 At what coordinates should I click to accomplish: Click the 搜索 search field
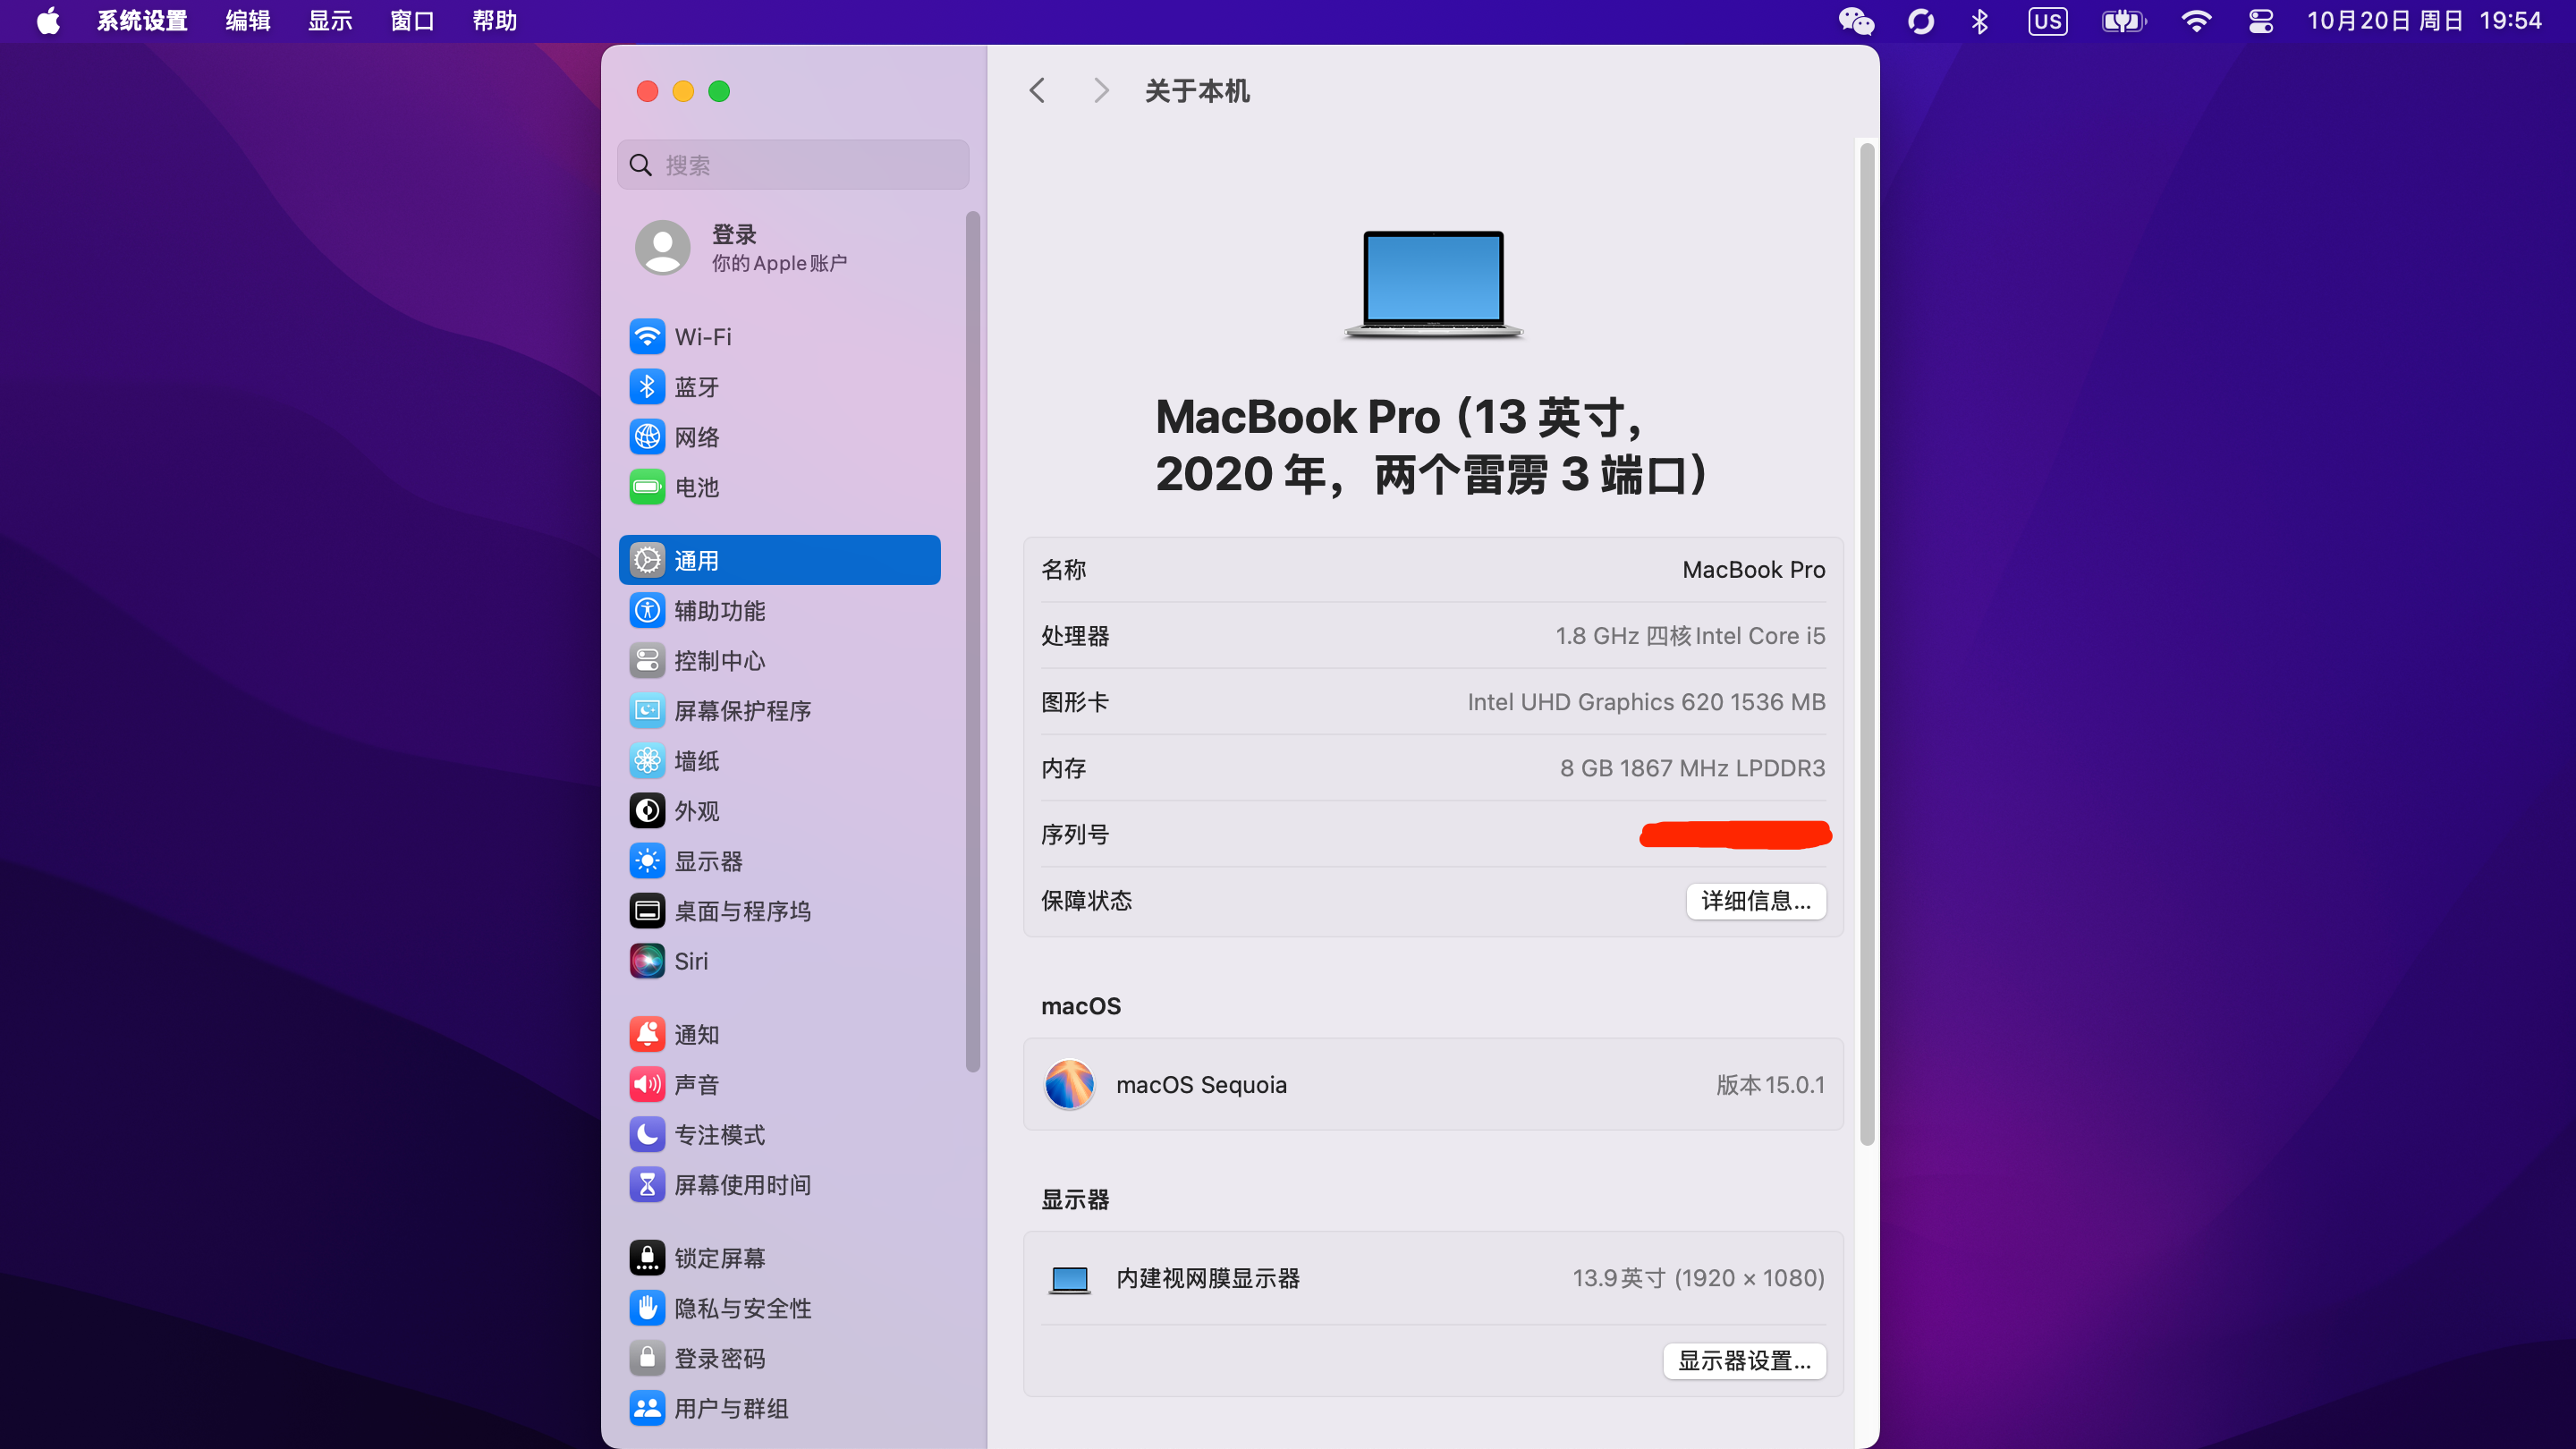tap(793, 165)
